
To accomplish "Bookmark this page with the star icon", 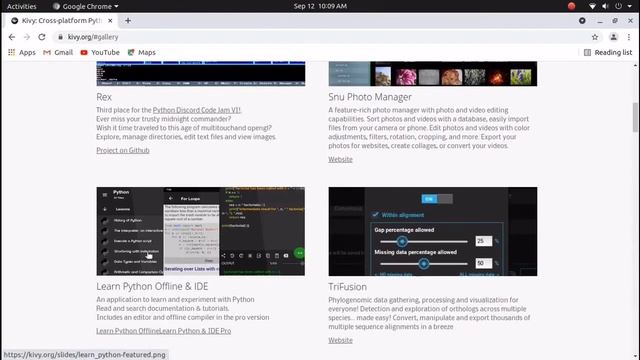I will pyautogui.click(x=595, y=37).
